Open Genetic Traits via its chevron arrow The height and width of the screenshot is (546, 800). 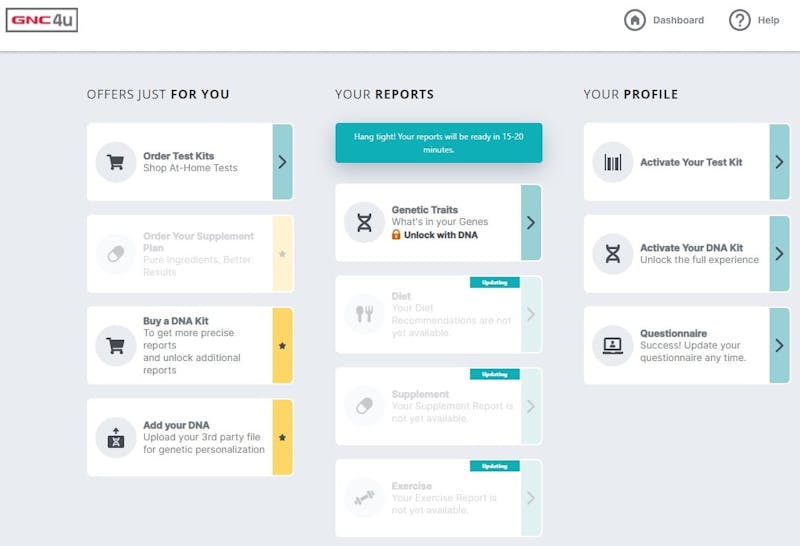click(531, 222)
